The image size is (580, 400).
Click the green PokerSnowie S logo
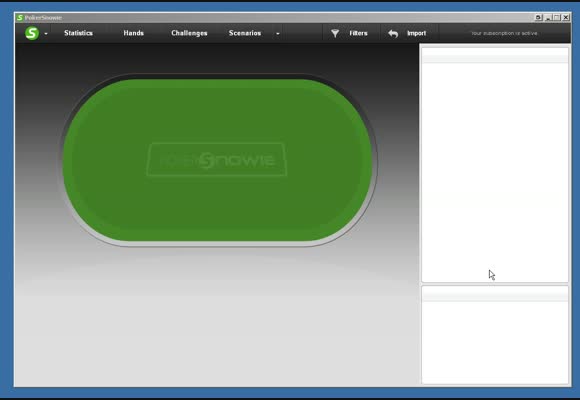(x=32, y=33)
